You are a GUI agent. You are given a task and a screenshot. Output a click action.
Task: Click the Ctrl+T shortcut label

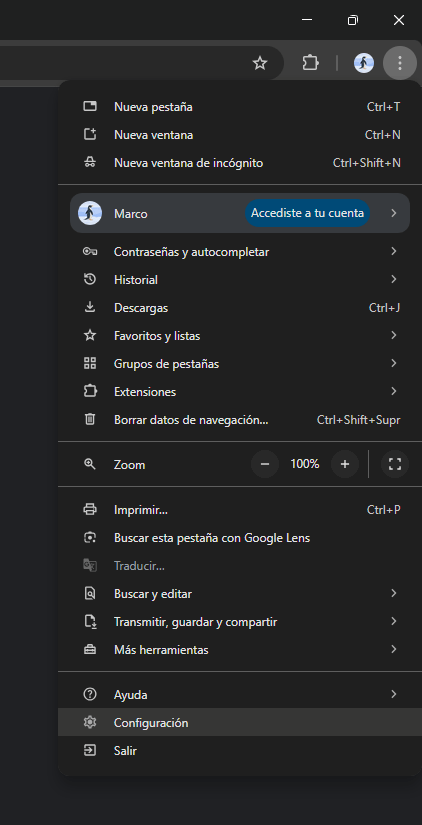pos(384,107)
